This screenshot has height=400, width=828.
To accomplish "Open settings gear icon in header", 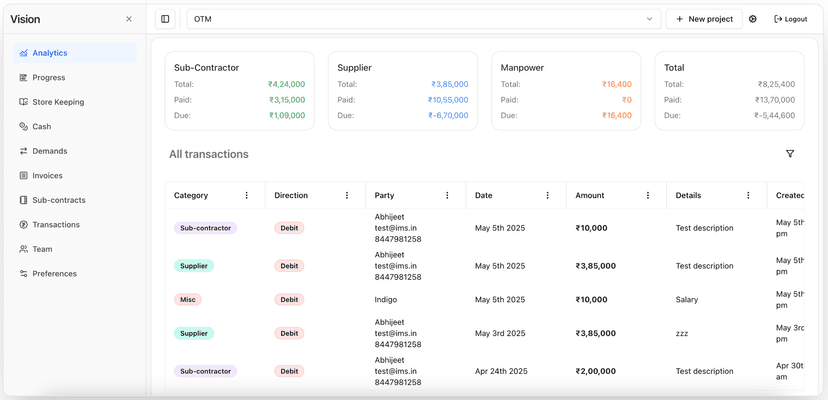I will click(753, 19).
